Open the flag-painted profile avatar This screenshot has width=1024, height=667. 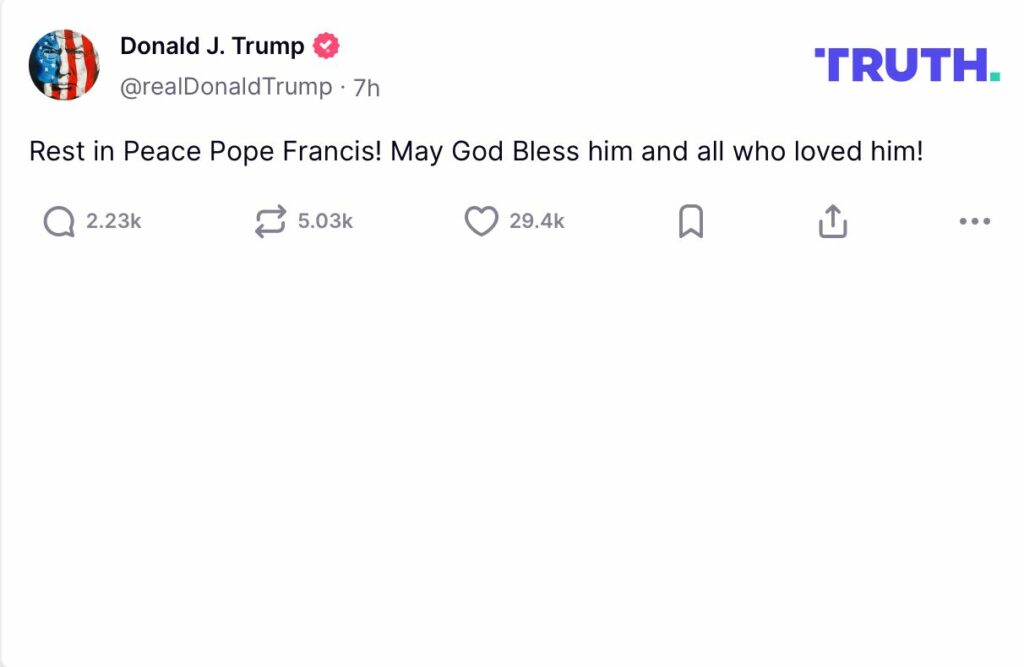coord(64,65)
